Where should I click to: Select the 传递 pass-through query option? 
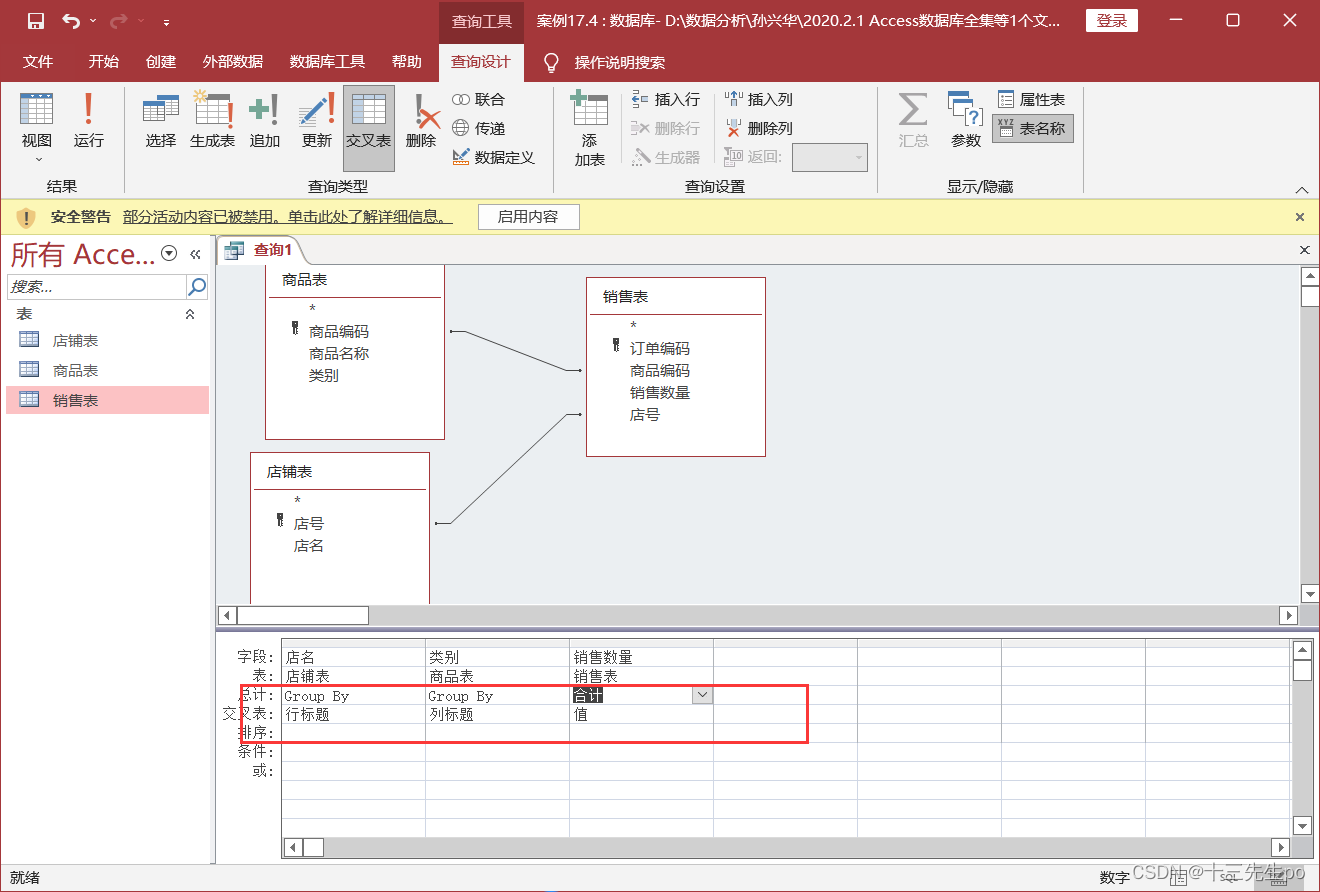479,129
